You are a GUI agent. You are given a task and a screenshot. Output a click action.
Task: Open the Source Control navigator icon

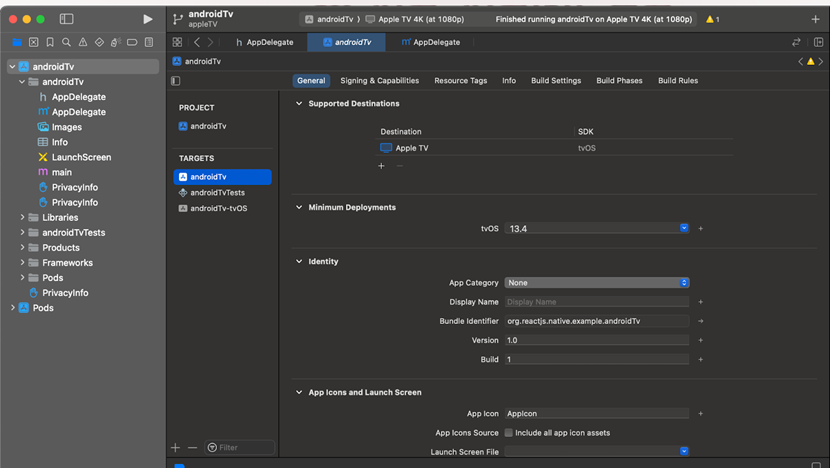pyautogui.click(x=33, y=42)
